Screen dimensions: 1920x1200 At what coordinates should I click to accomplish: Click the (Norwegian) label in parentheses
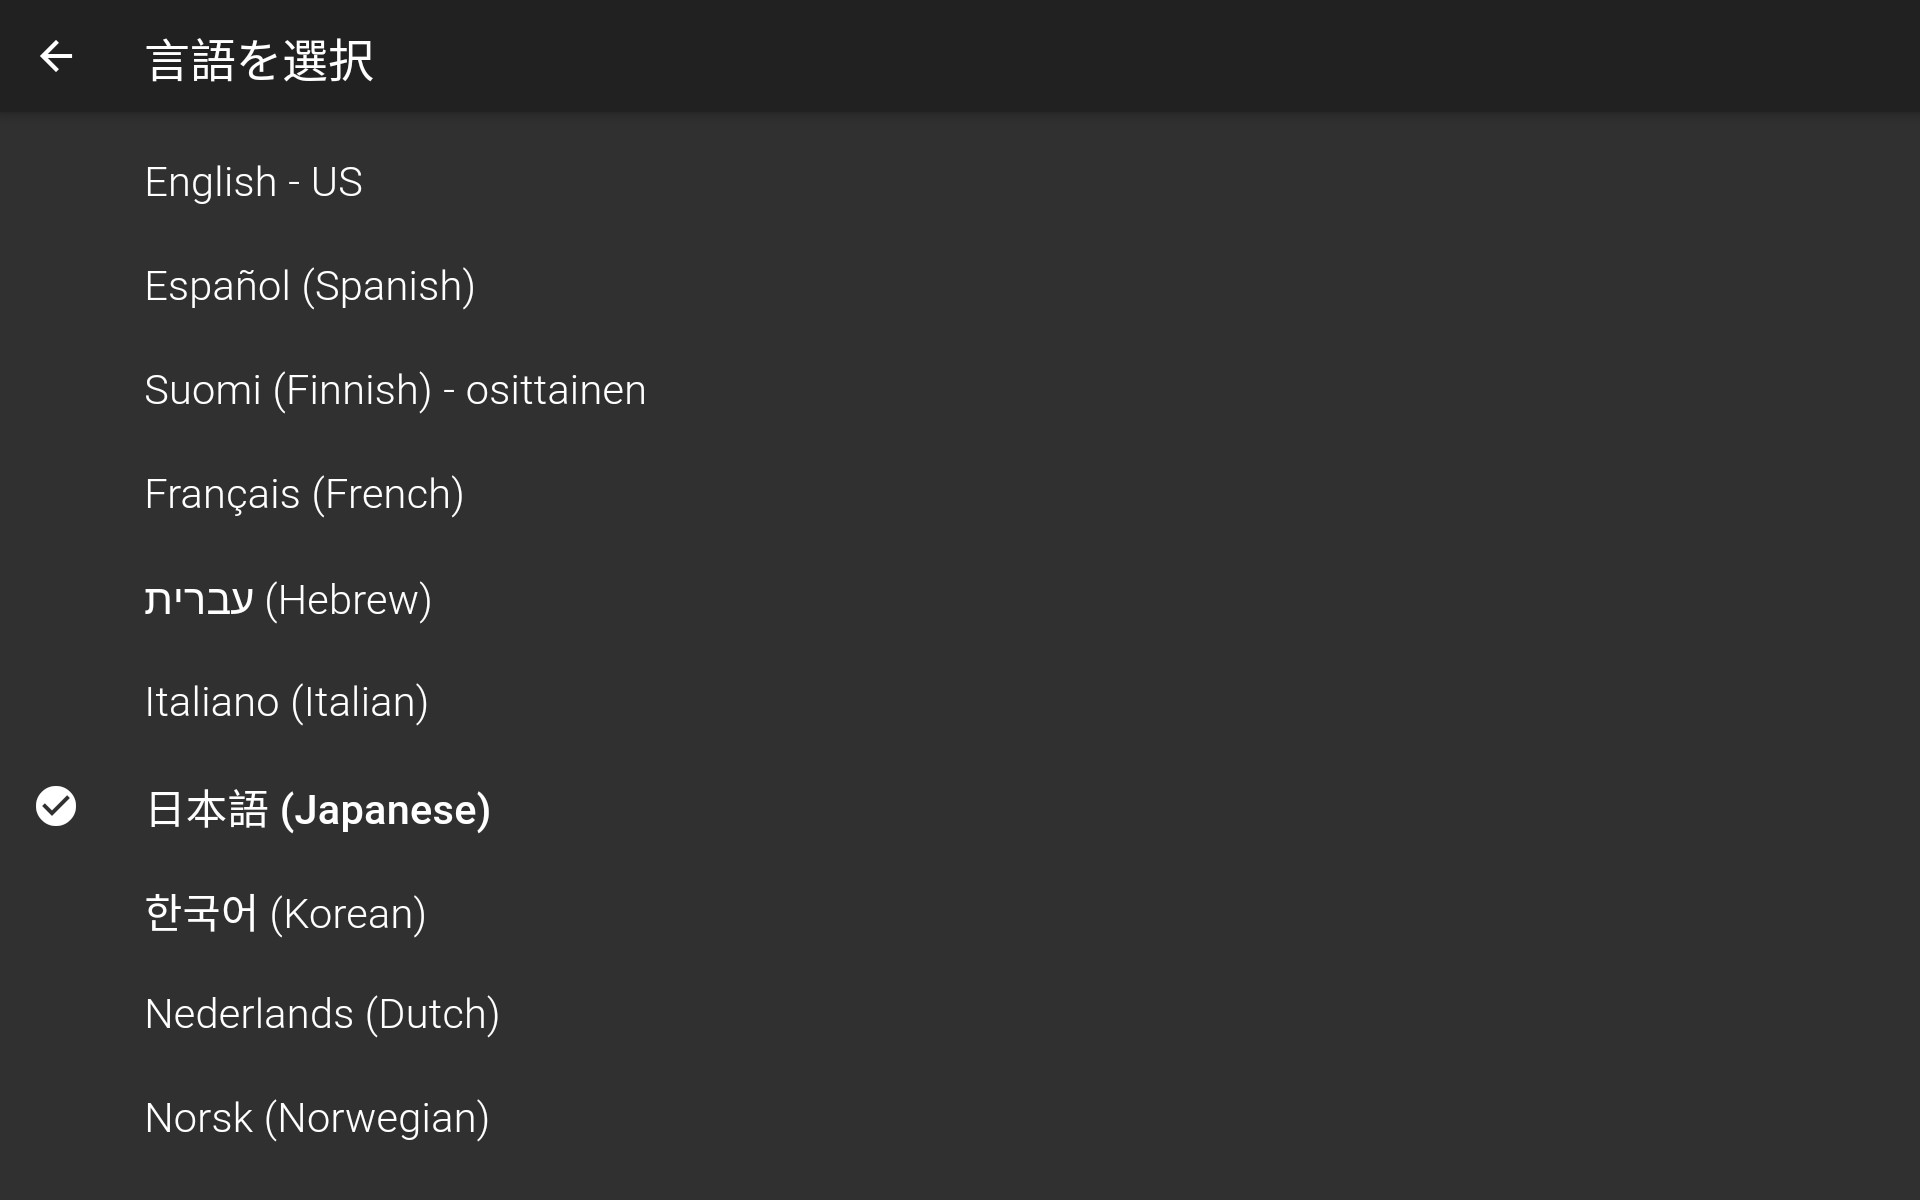377,1119
